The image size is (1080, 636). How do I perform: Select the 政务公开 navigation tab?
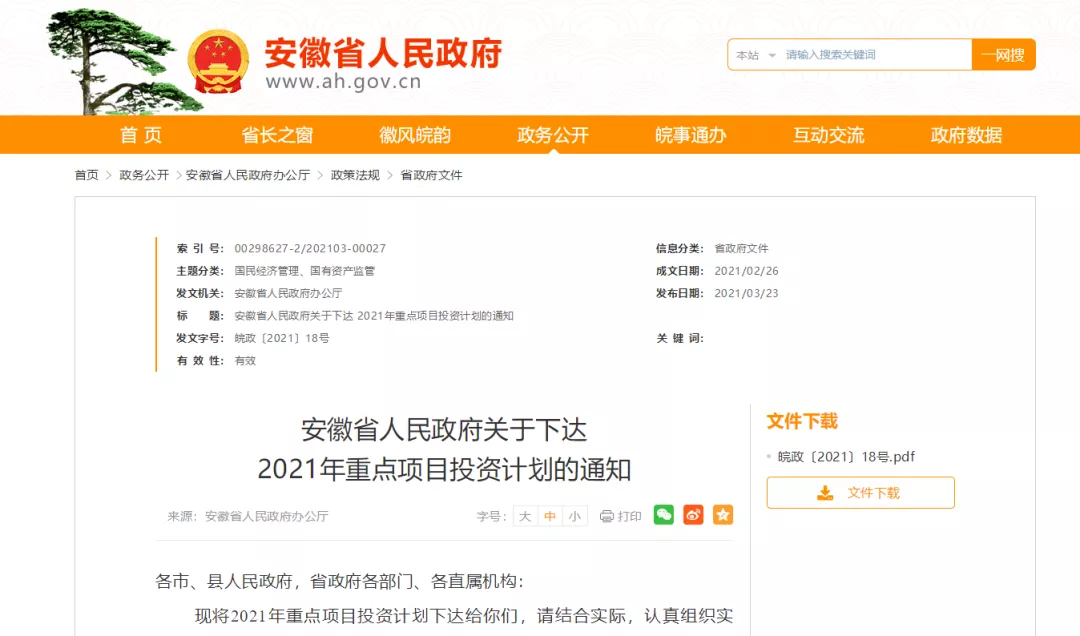[553, 135]
